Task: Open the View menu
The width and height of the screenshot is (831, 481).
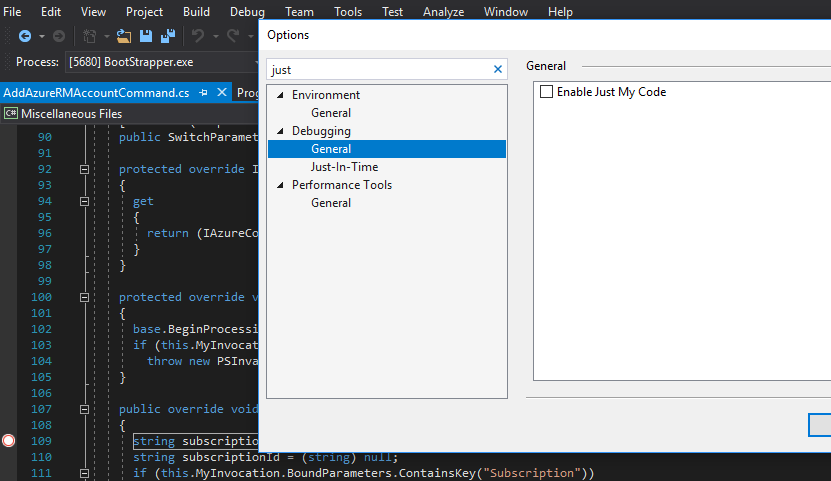Action: [x=93, y=12]
